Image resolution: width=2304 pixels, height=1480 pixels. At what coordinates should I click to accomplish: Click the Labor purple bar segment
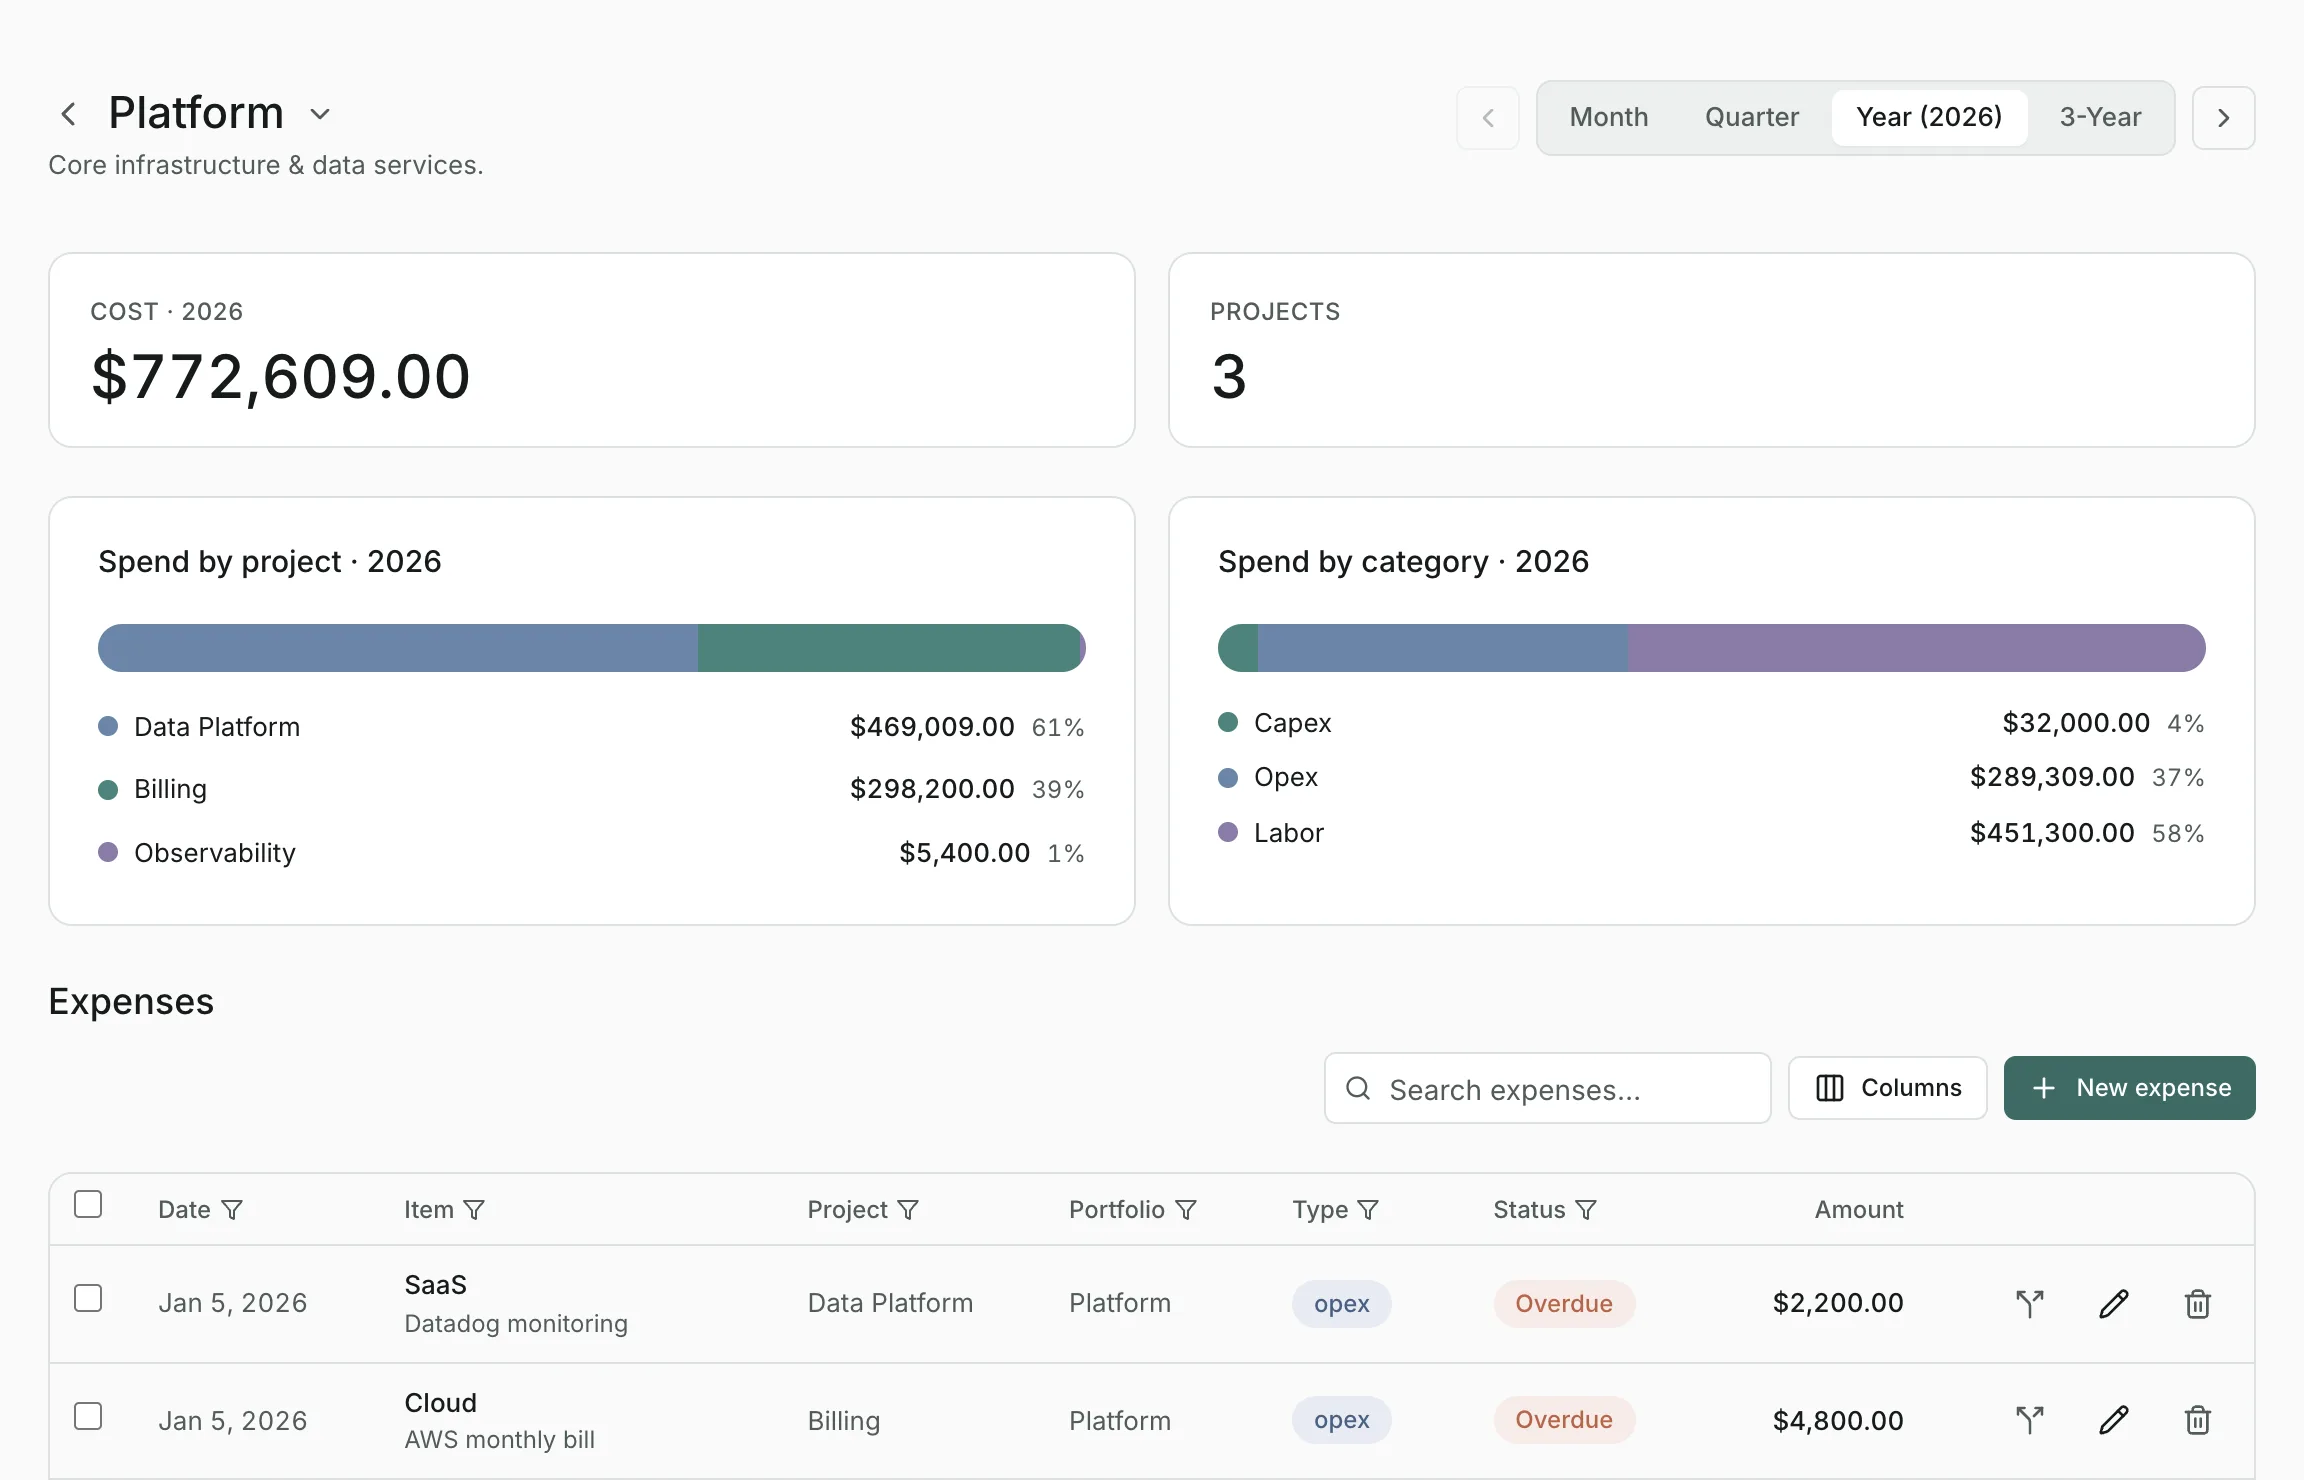[x=1916, y=648]
